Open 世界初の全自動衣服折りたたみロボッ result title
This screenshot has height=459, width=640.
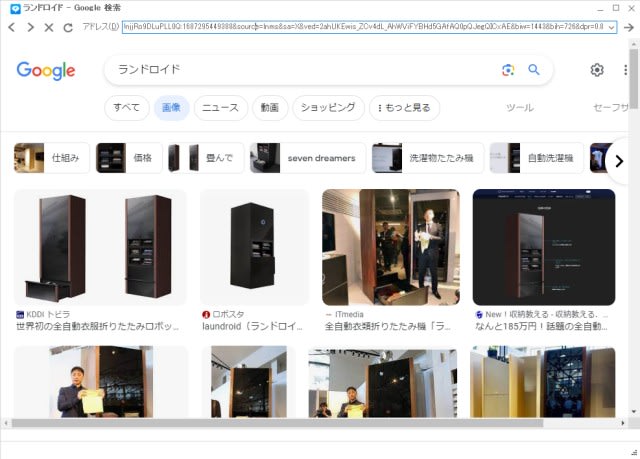(x=97, y=326)
